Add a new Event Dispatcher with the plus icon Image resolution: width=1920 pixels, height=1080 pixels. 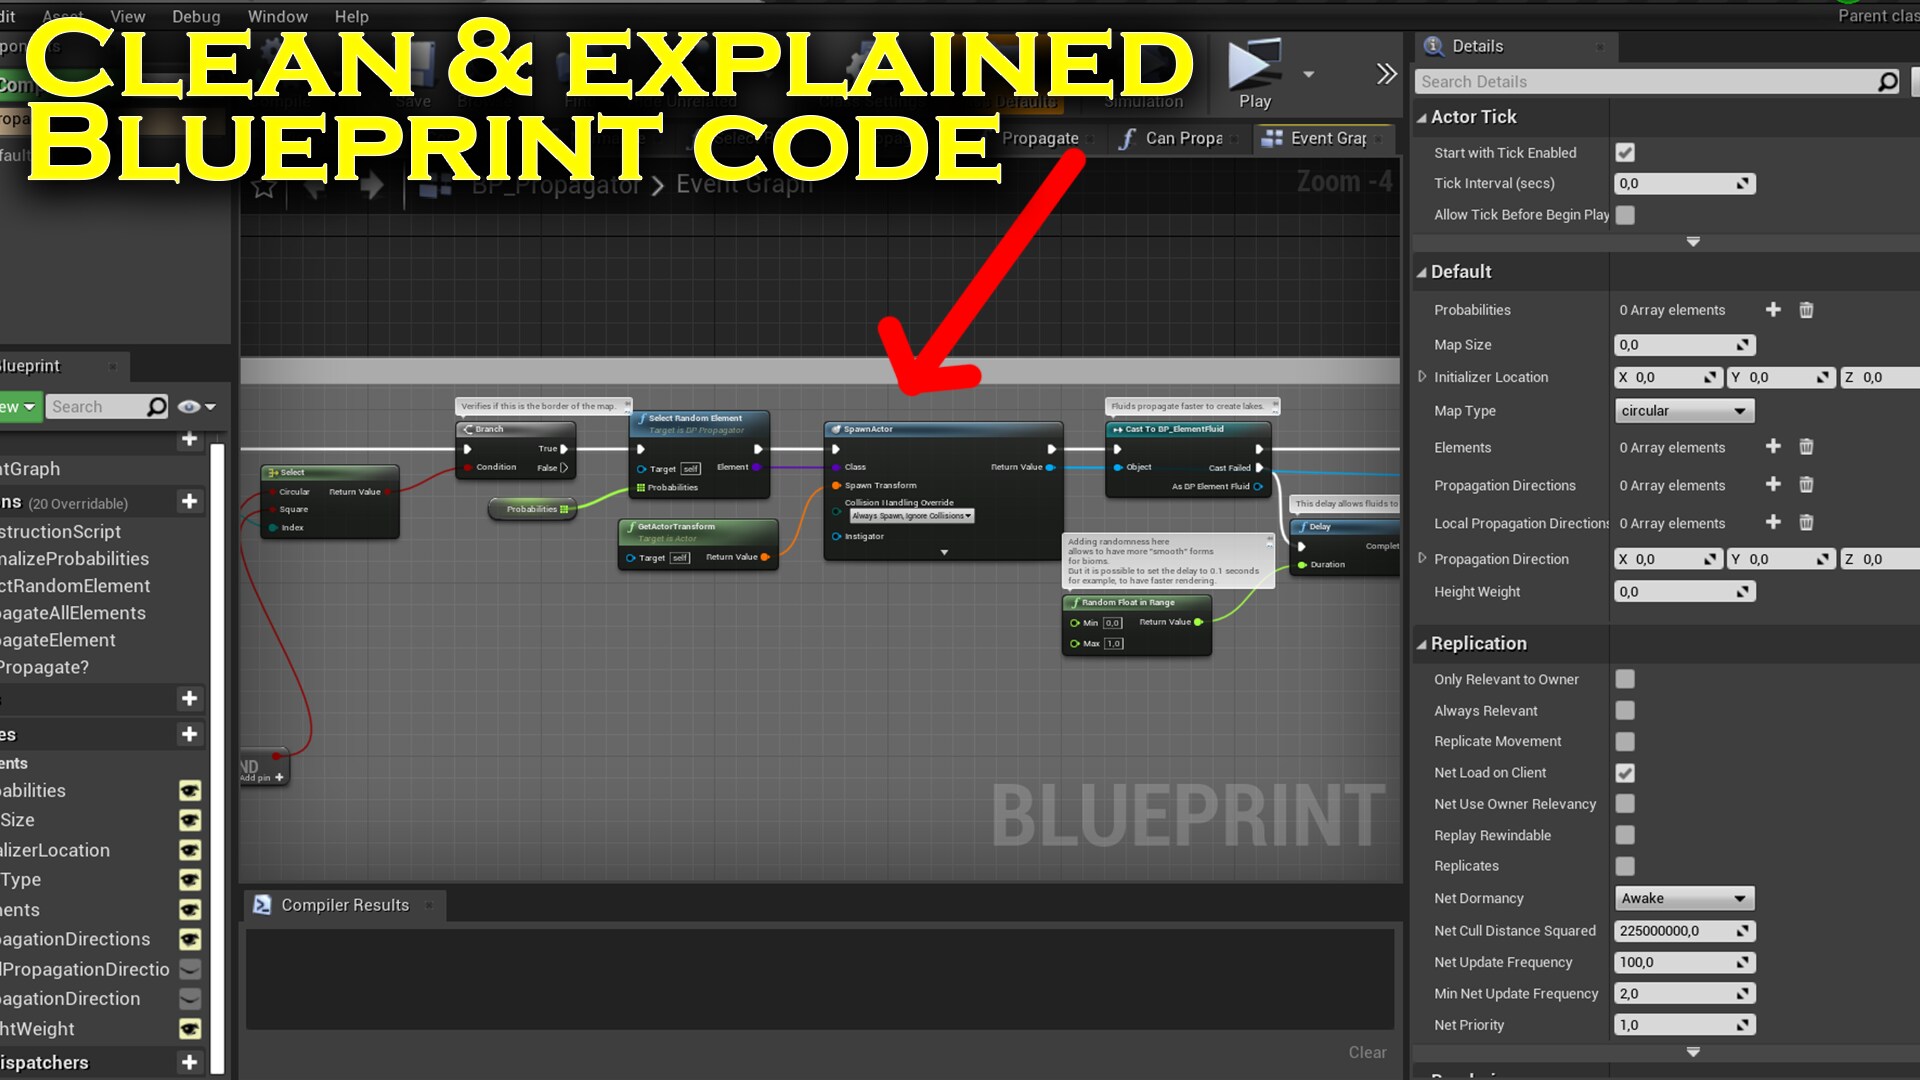coord(189,1062)
